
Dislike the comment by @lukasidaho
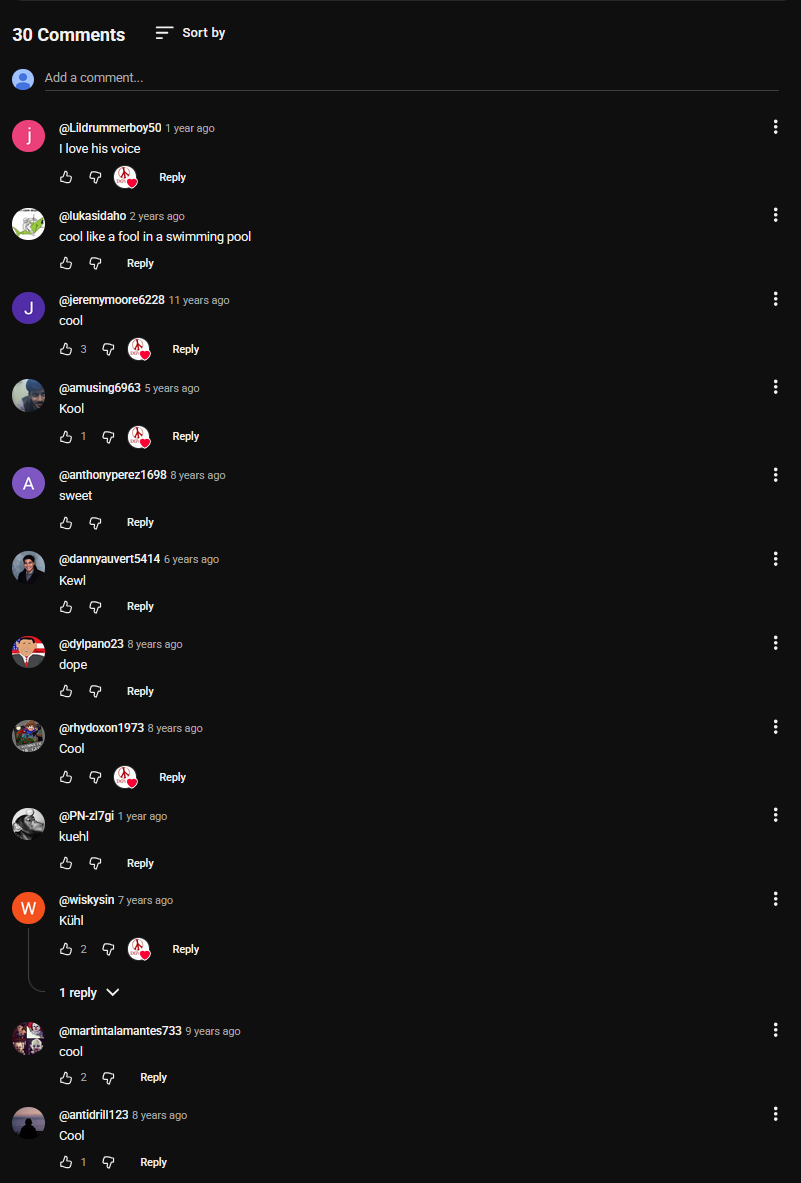tap(95, 263)
